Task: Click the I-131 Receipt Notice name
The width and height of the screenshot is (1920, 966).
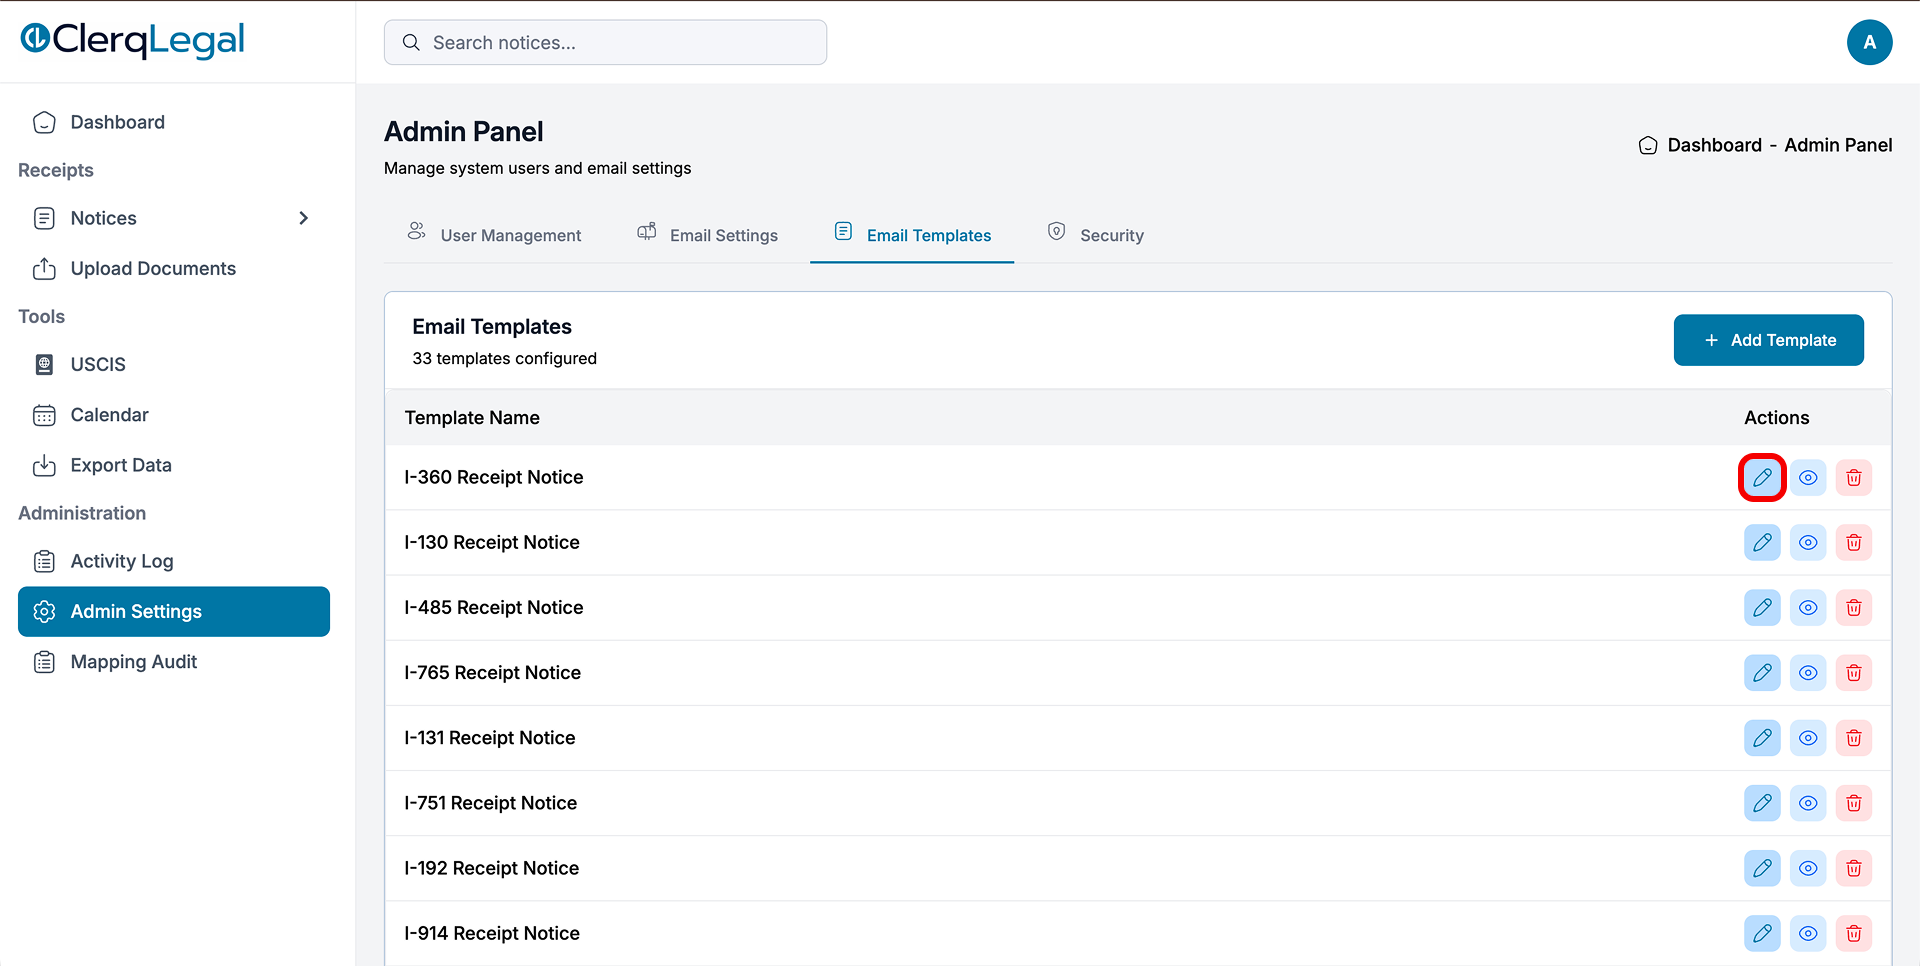Action: click(x=490, y=737)
